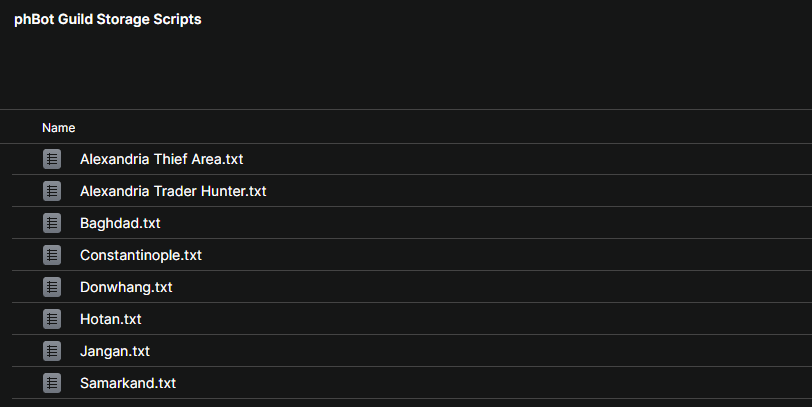Image resolution: width=812 pixels, height=407 pixels.
Task: Click the file icon next to Samarkand.txt
Action: pyautogui.click(x=52, y=383)
